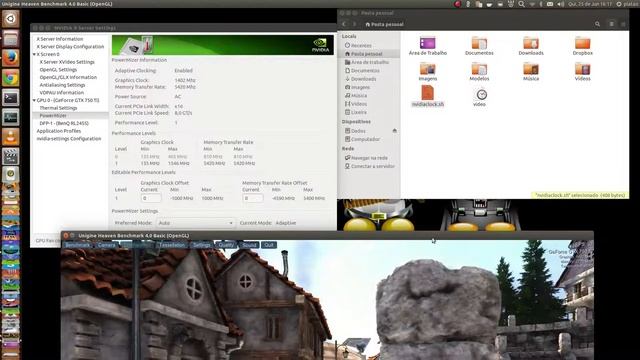Launch VLC media player from the dock
This screenshot has height=360, width=640.
pos(11,137)
